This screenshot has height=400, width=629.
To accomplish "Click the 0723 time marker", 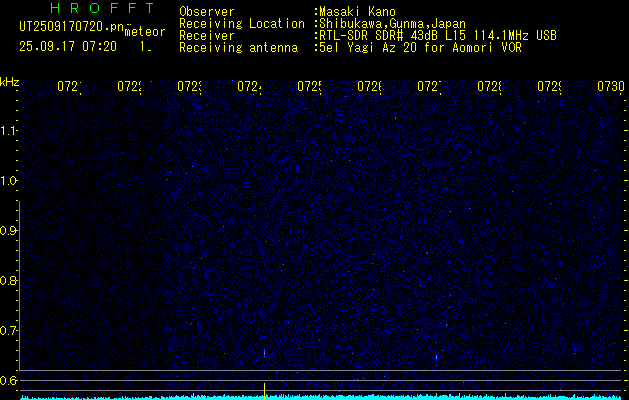I will click(x=189, y=86).
